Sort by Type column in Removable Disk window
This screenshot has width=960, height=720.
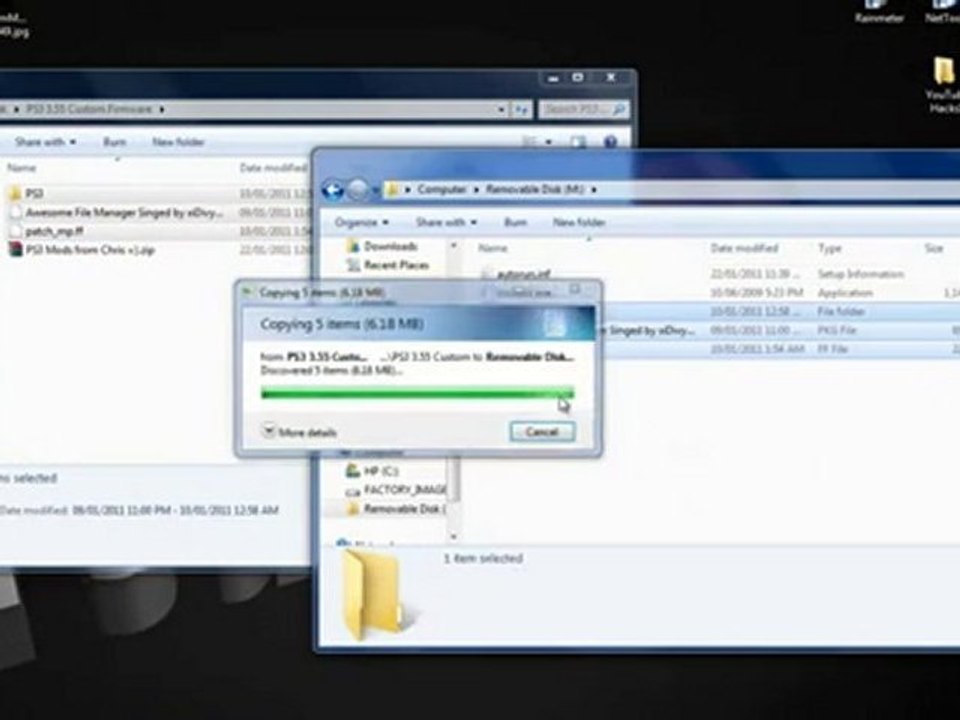[830, 248]
